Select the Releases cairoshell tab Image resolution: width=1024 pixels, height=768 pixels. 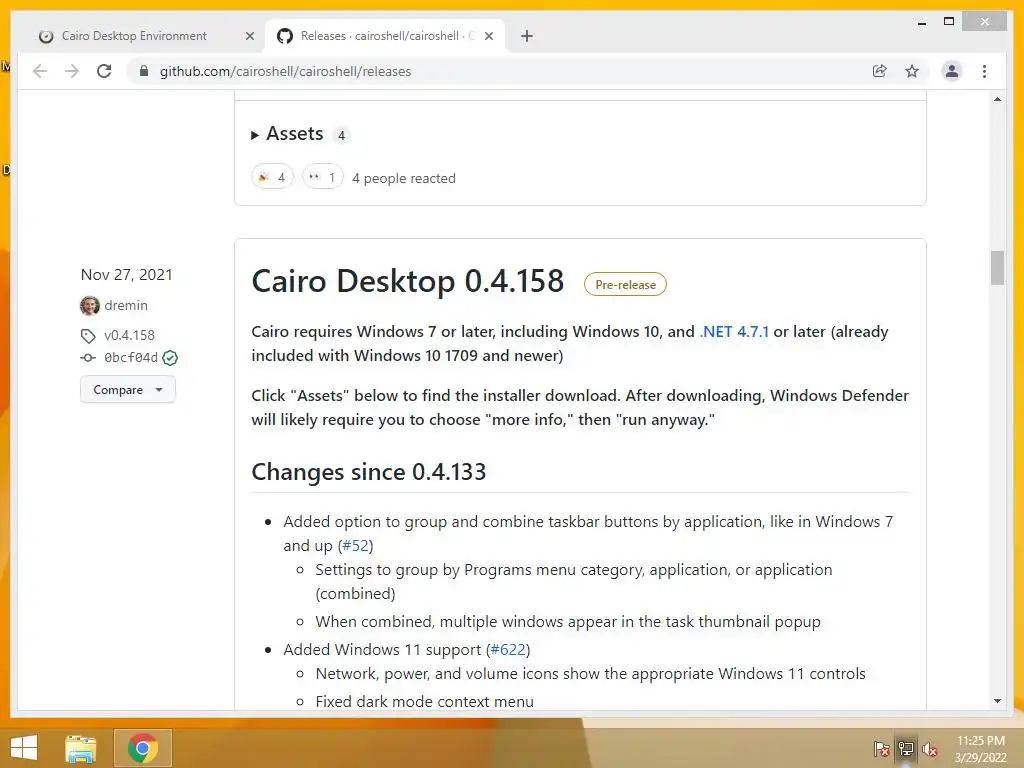384,36
